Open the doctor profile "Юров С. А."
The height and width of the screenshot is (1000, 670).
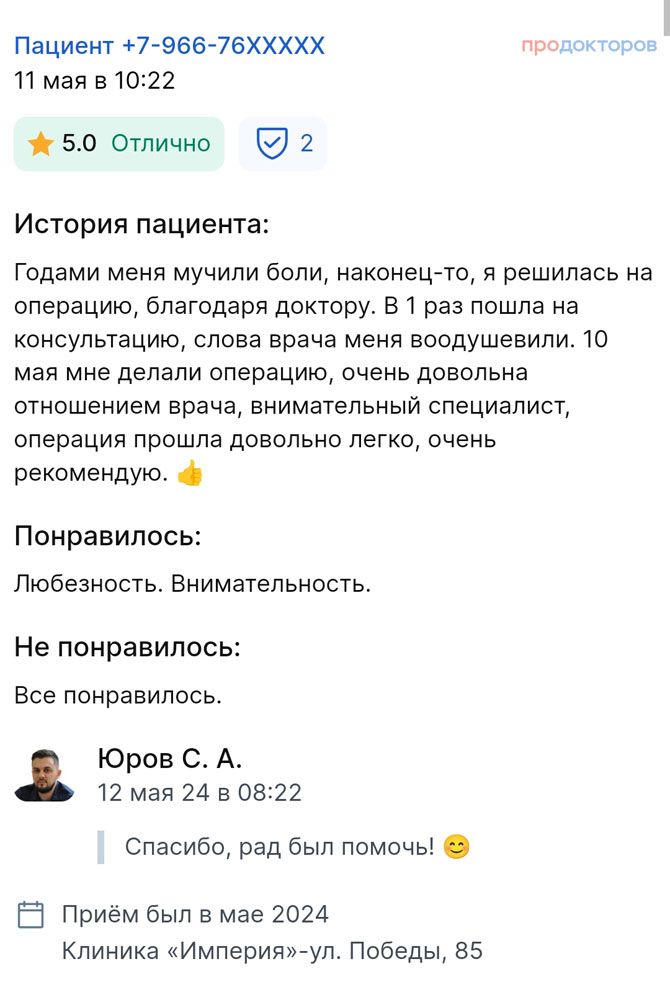(x=170, y=759)
